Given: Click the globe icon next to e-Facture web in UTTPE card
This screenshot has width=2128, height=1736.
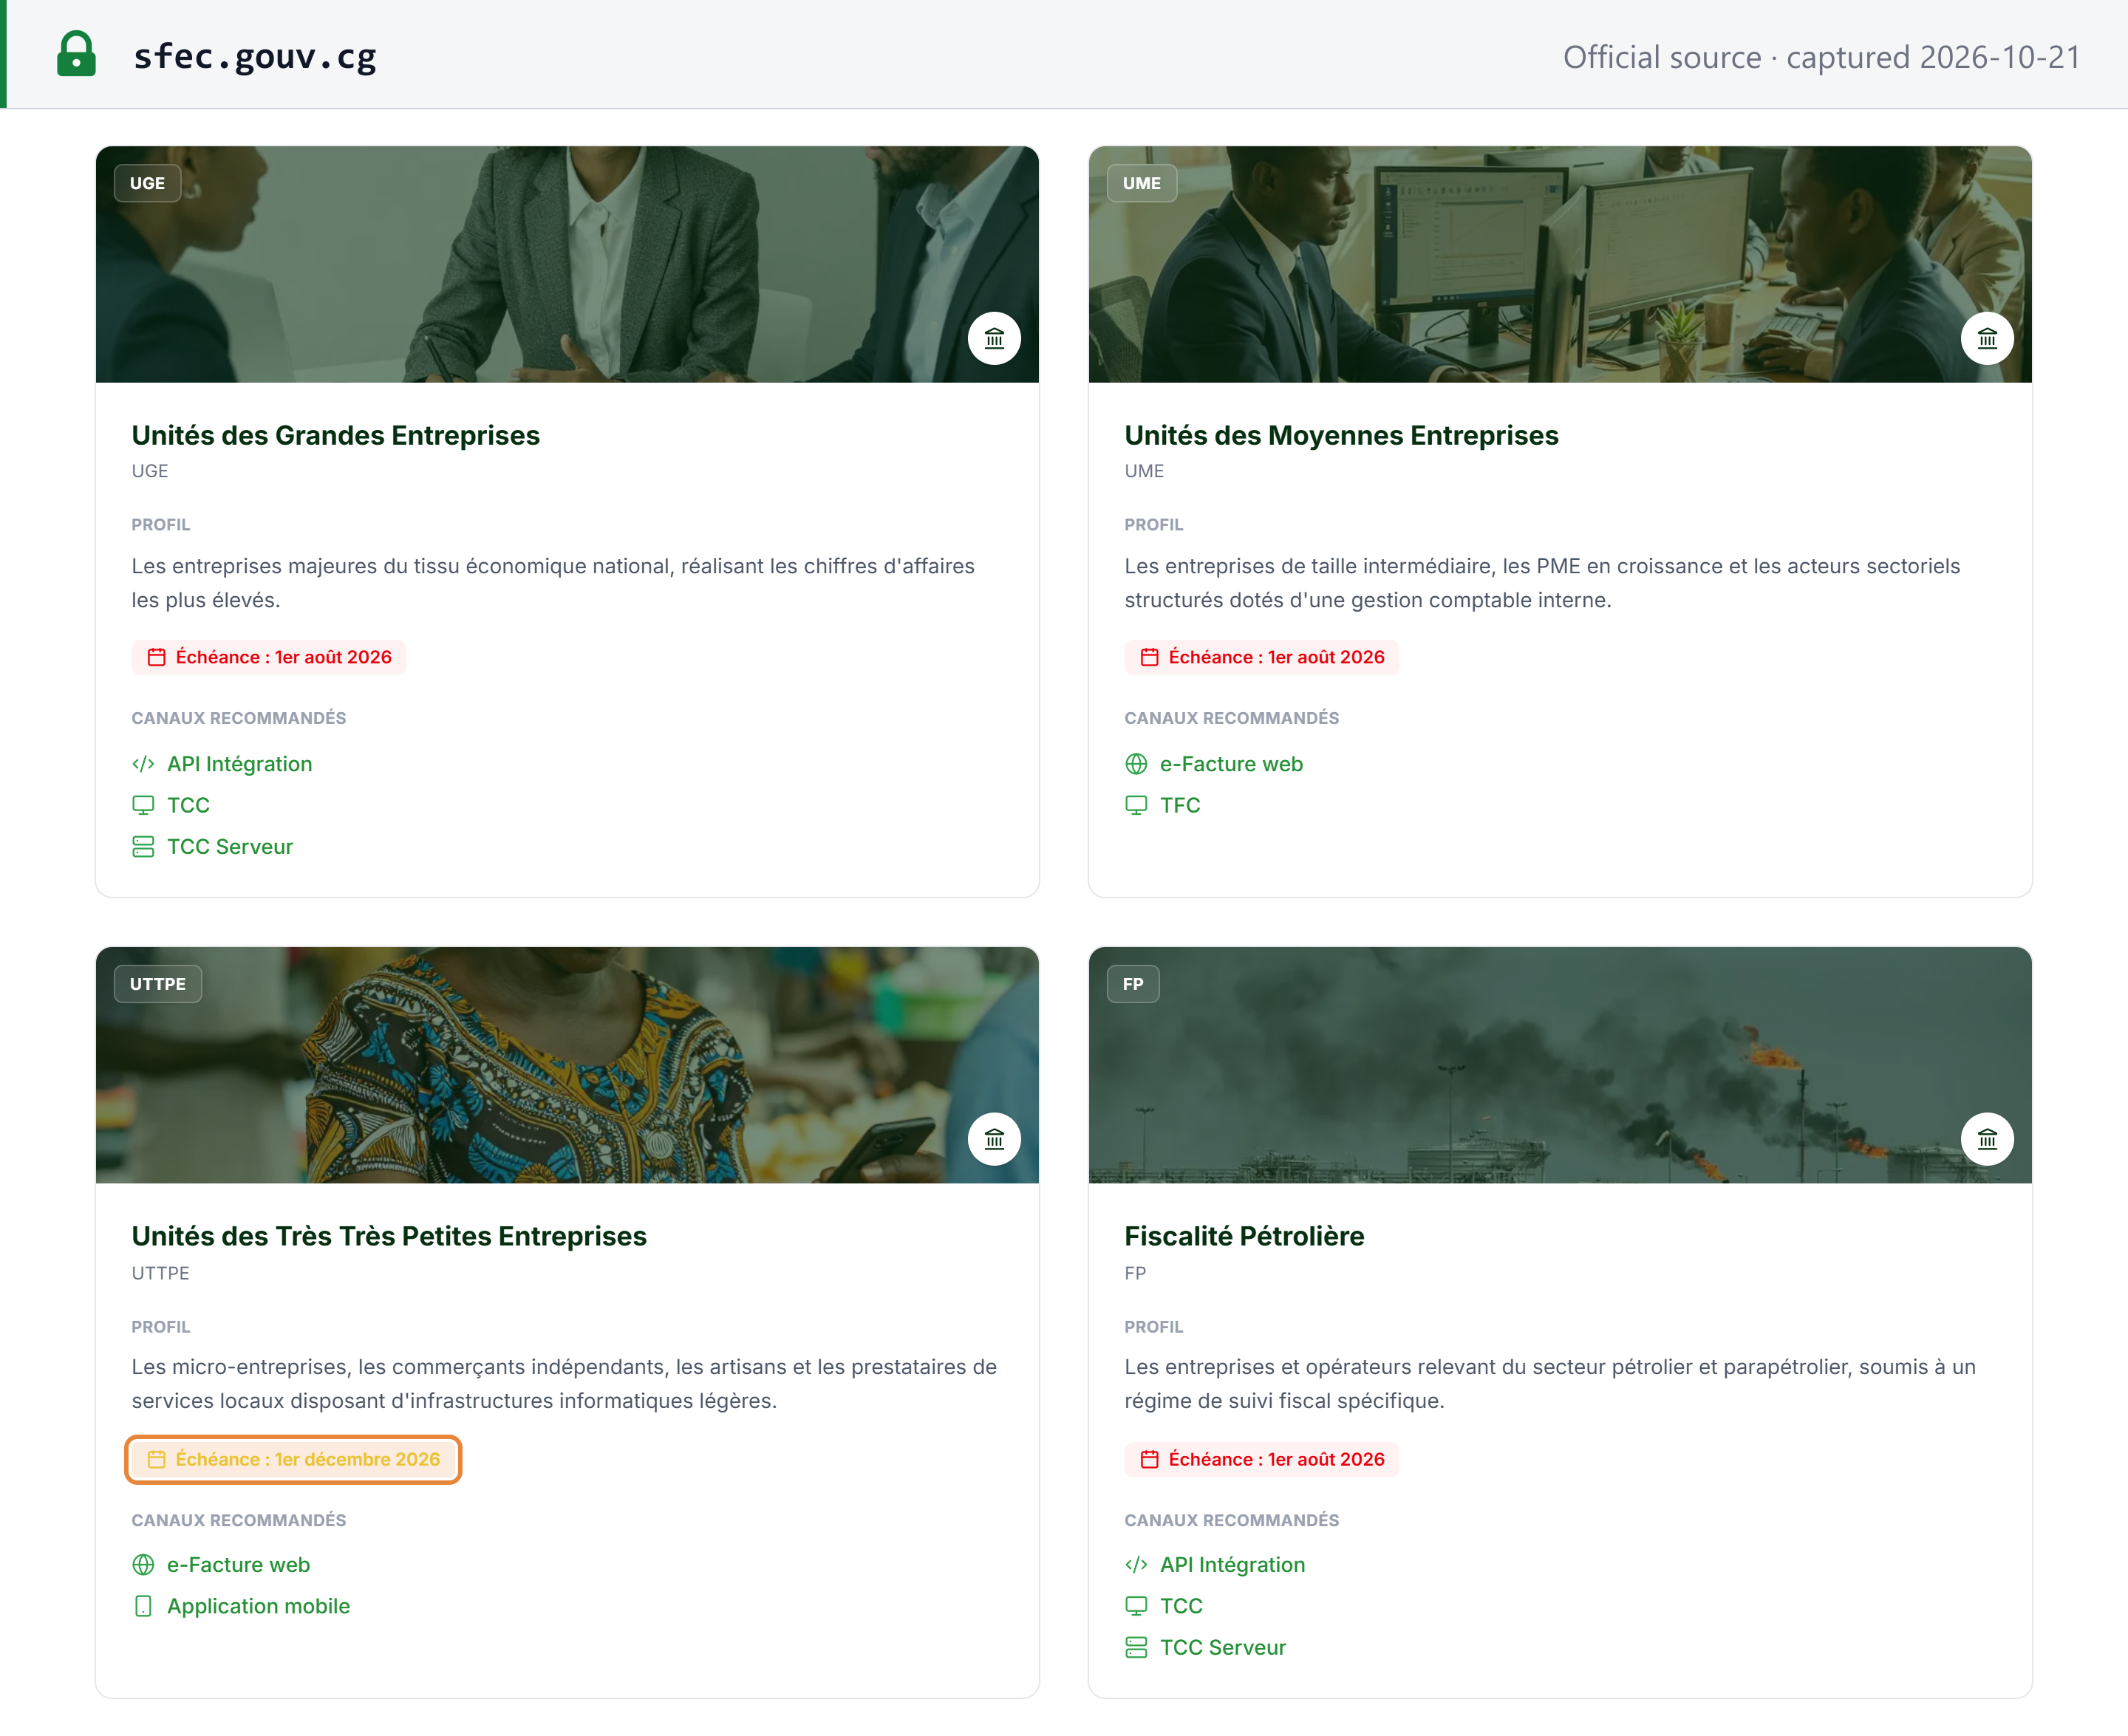Looking at the screenshot, I should [x=143, y=1565].
